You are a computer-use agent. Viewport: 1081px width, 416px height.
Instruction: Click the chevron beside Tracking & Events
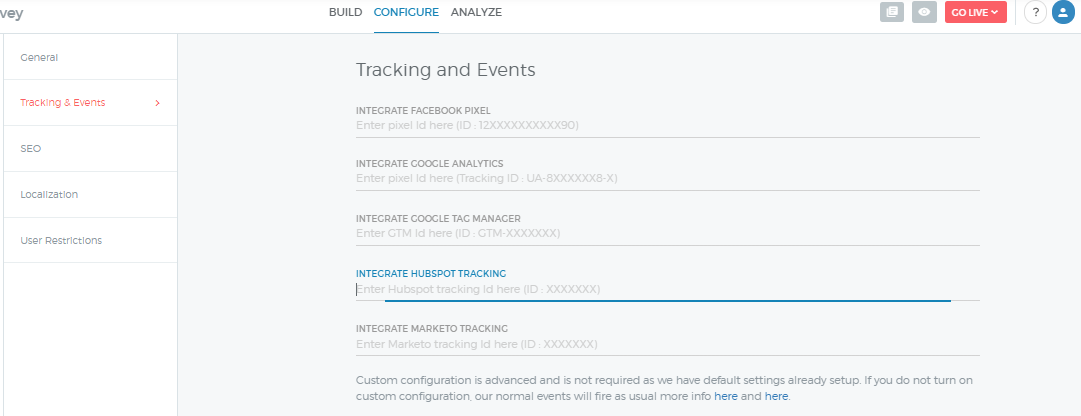158,103
